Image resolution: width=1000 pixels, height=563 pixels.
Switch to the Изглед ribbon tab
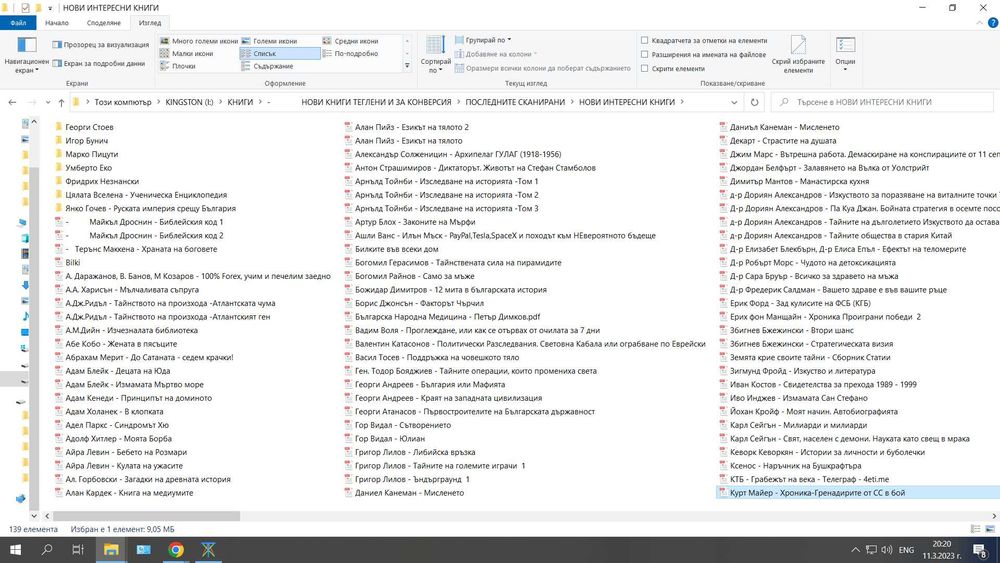click(x=150, y=22)
